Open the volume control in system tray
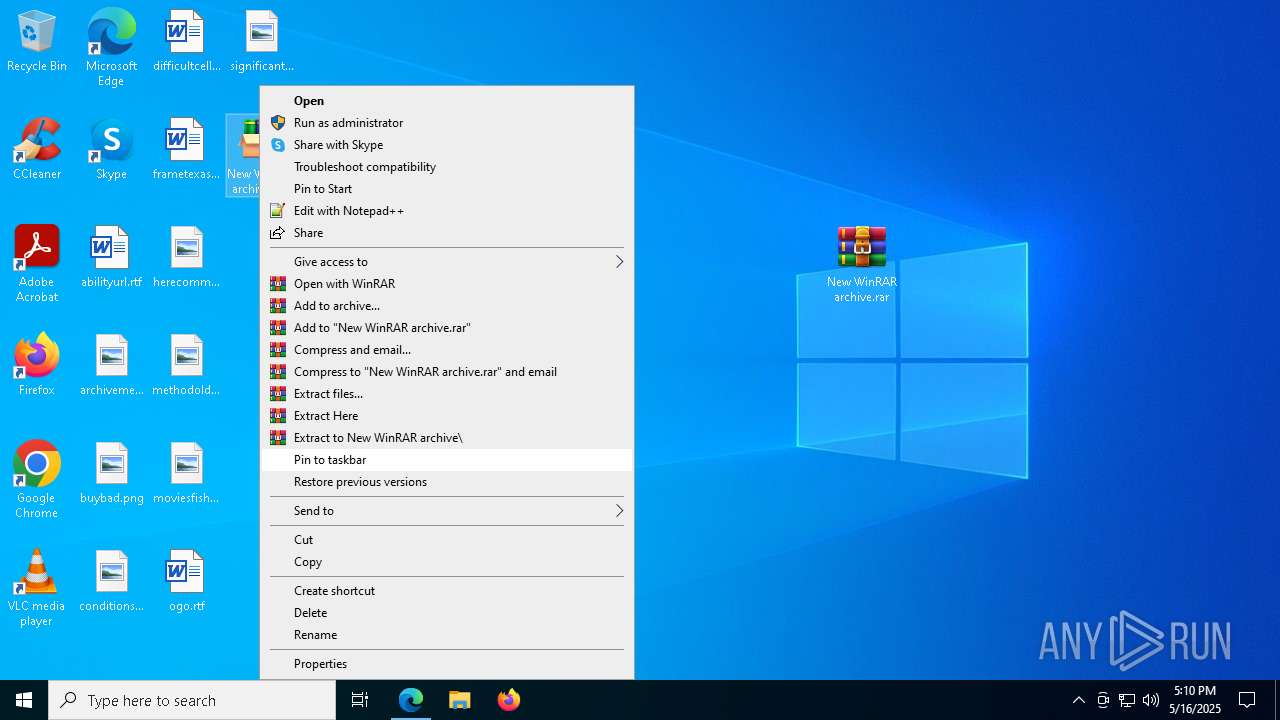Image resolution: width=1280 pixels, height=720 pixels. pyautogui.click(x=1151, y=700)
